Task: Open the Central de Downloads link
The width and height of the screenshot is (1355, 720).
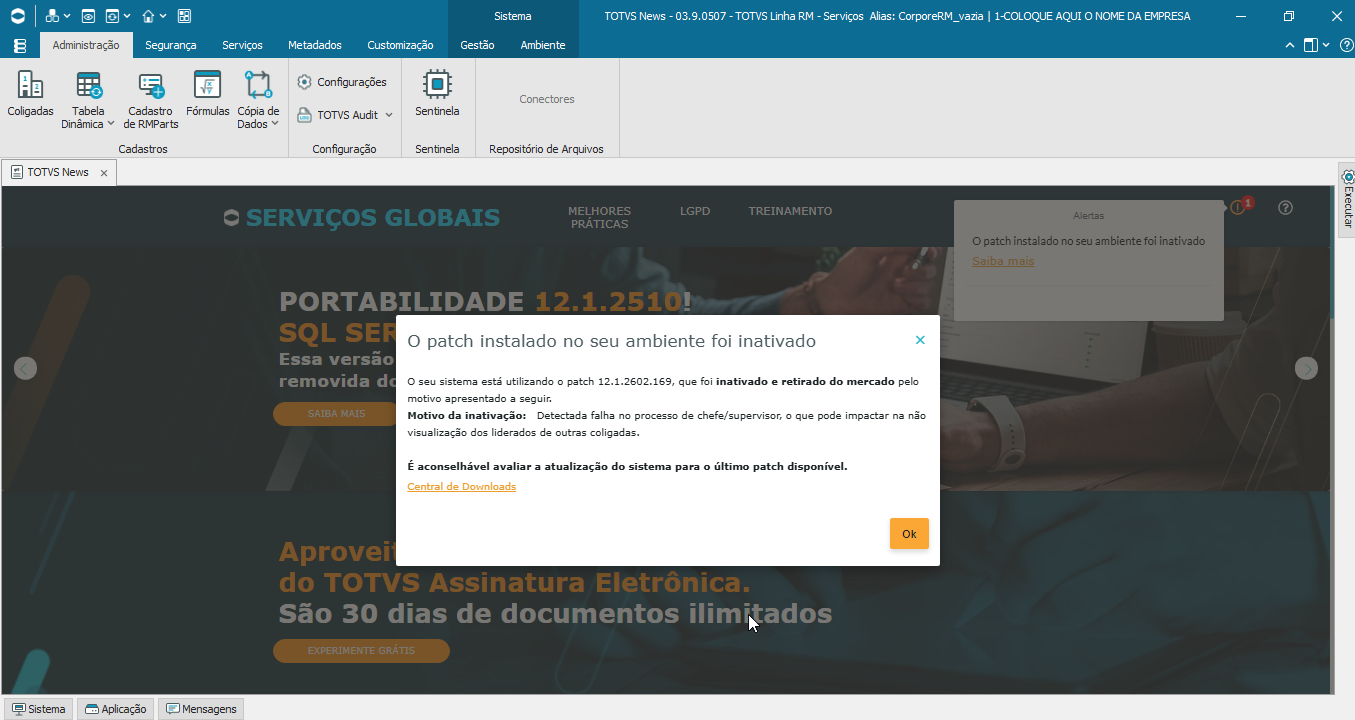Action: 462,487
